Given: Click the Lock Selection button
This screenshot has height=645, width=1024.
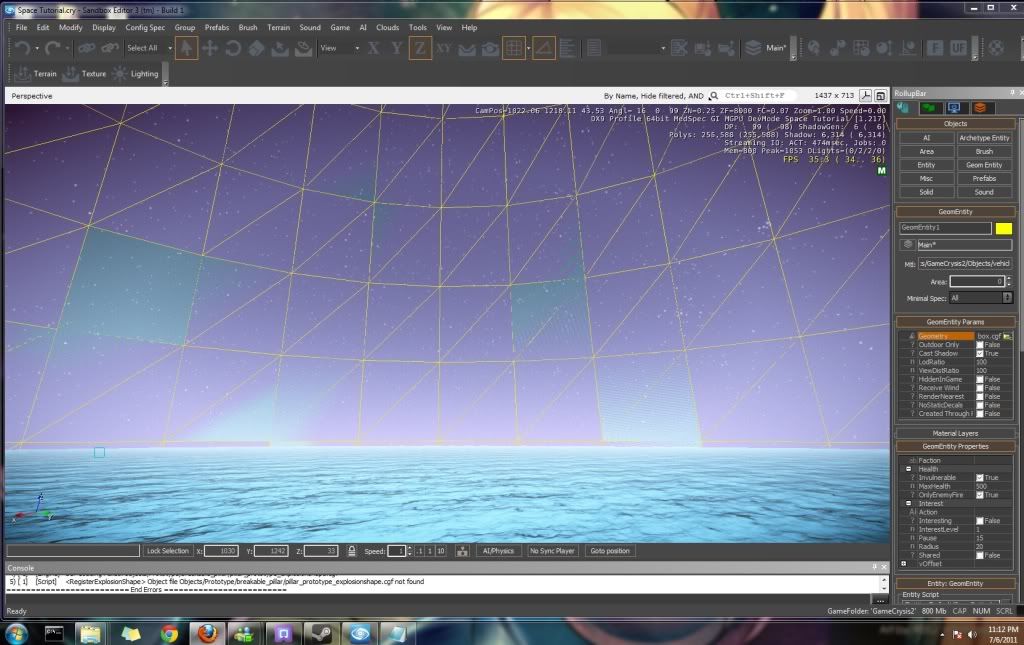Looking at the screenshot, I should coord(167,551).
